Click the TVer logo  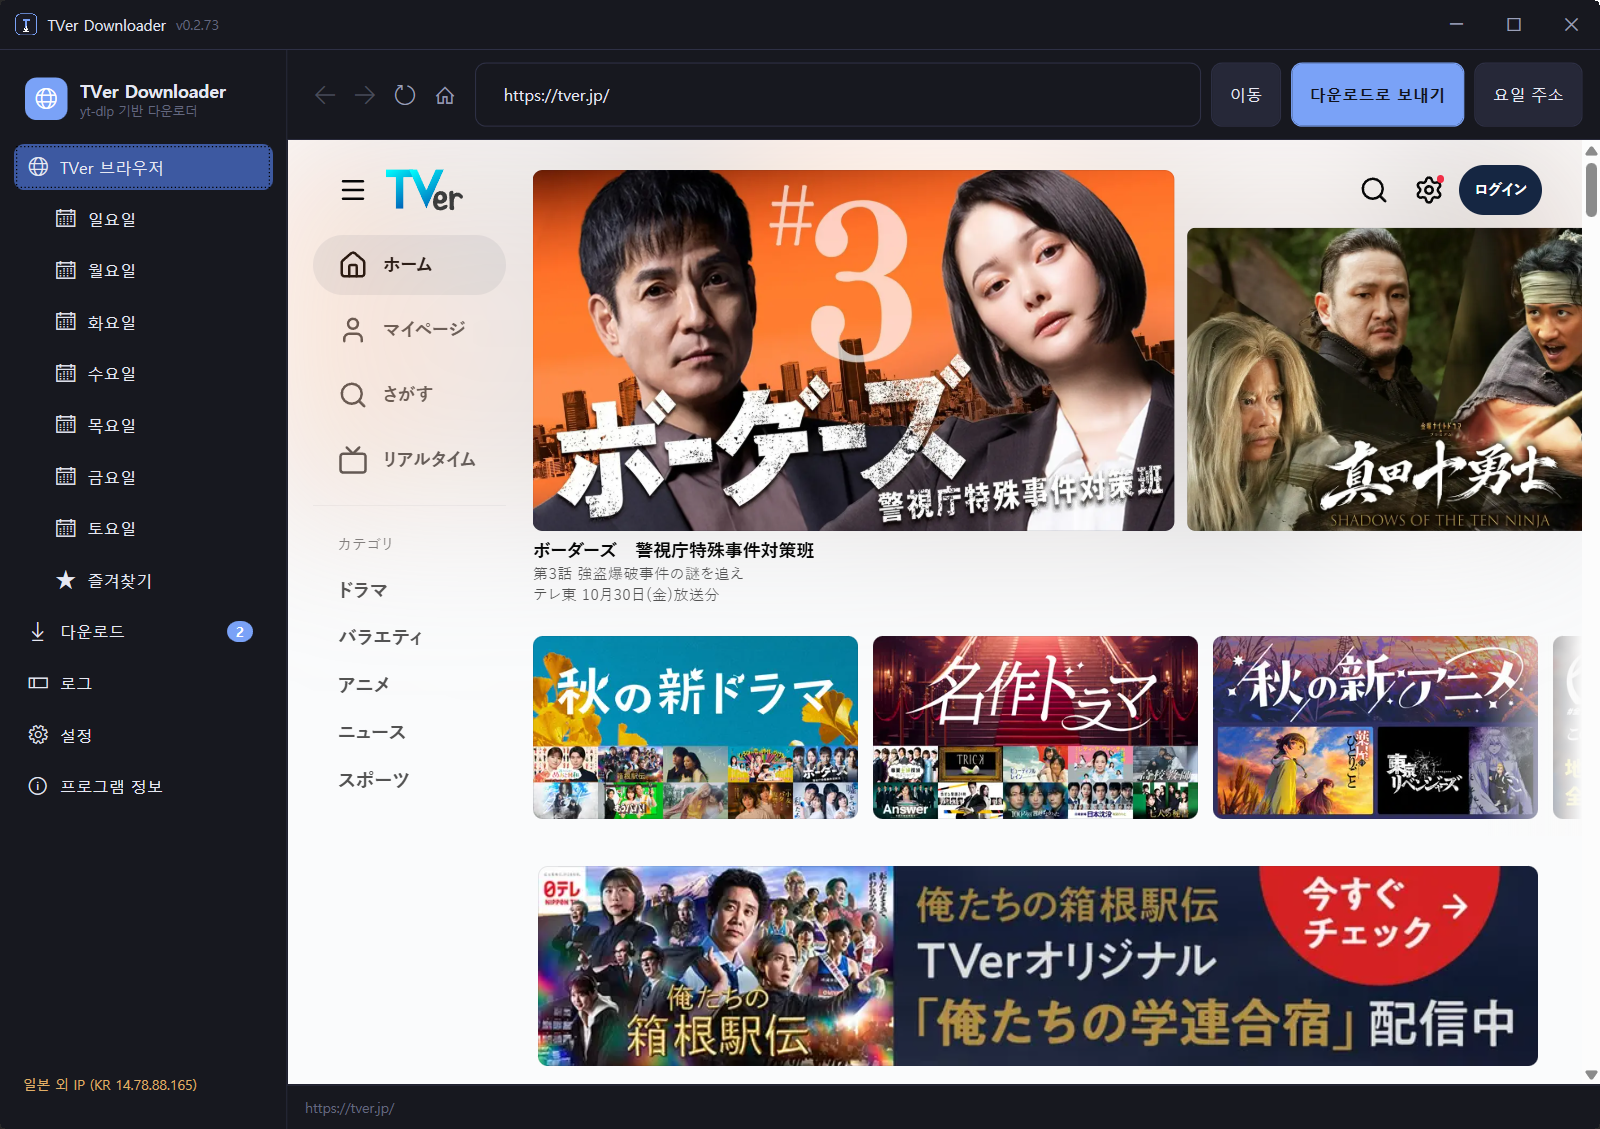[x=424, y=190]
